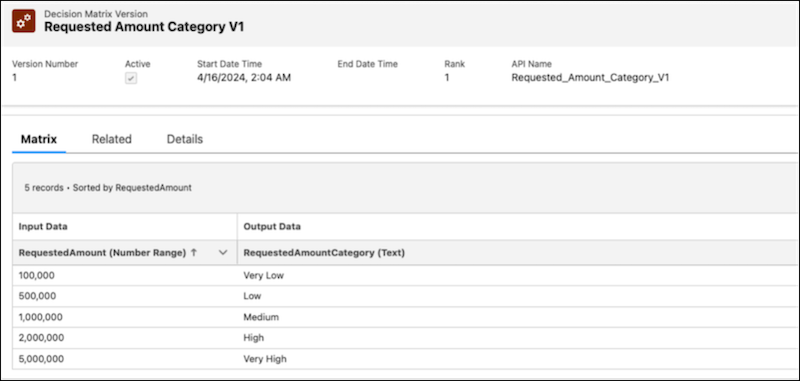Click the Low category cell
The width and height of the screenshot is (800, 381).
518,296
